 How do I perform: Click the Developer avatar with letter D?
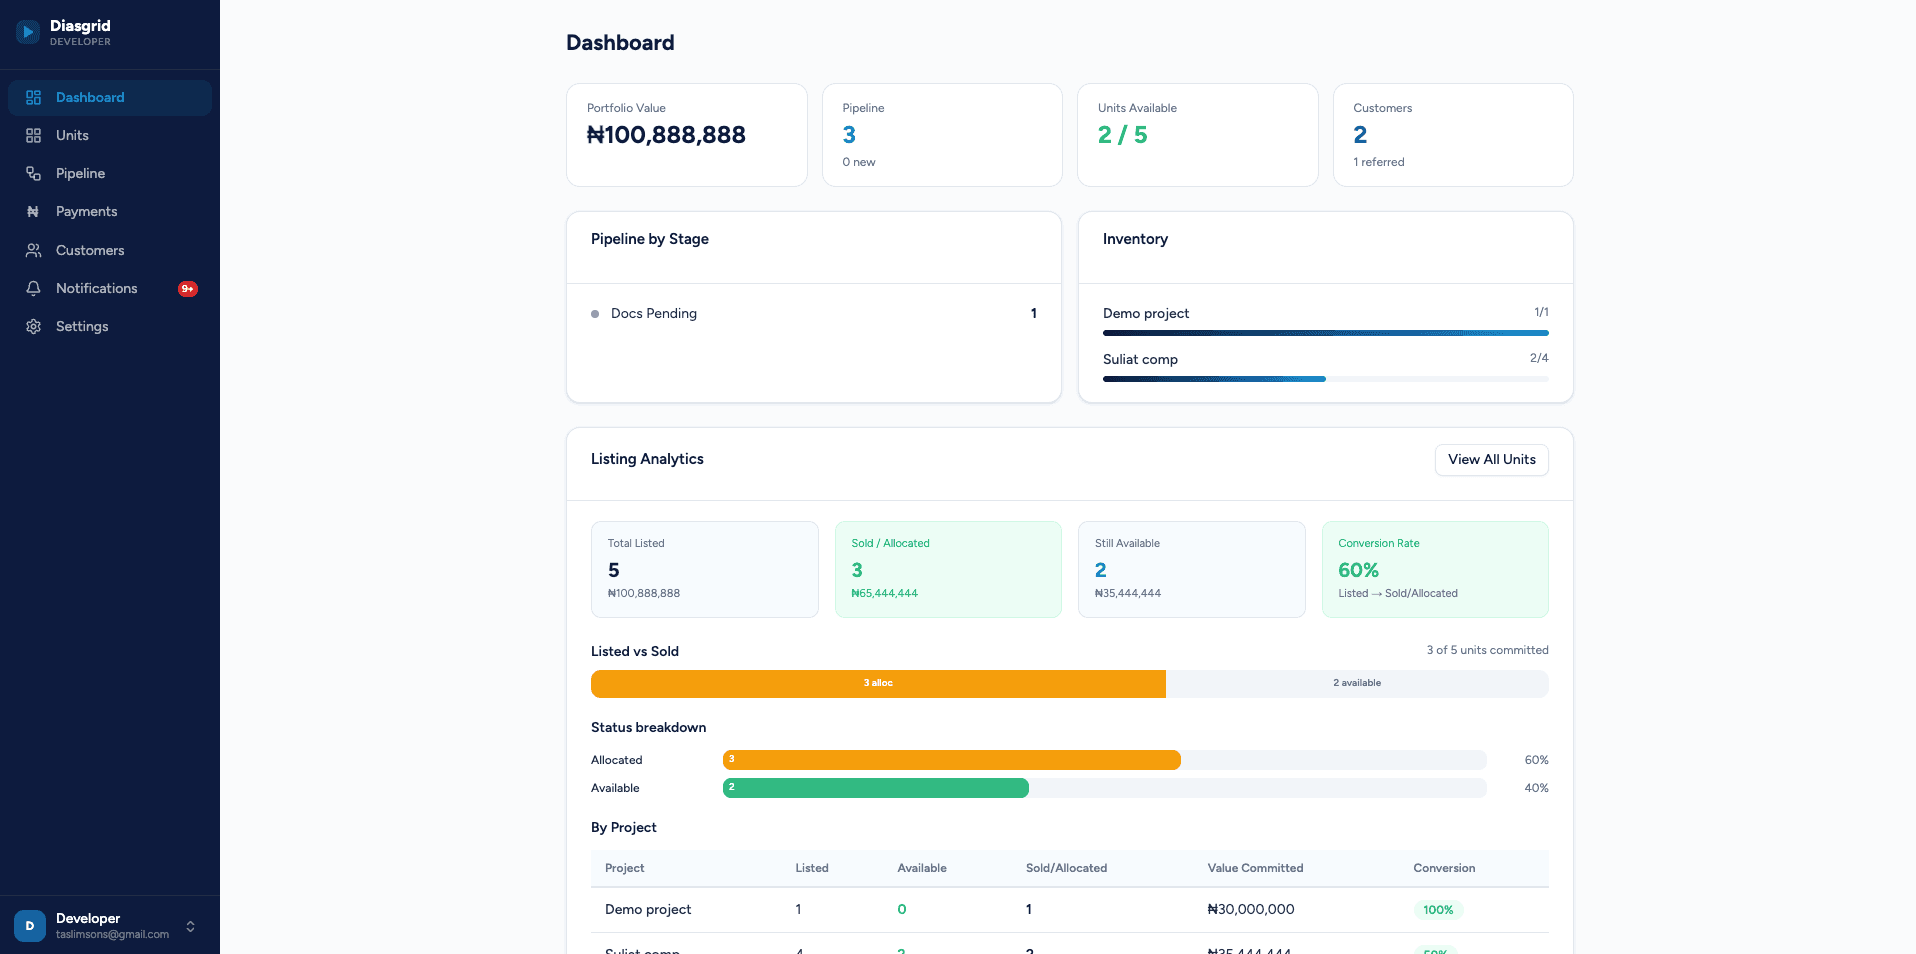tap(30, 925)
